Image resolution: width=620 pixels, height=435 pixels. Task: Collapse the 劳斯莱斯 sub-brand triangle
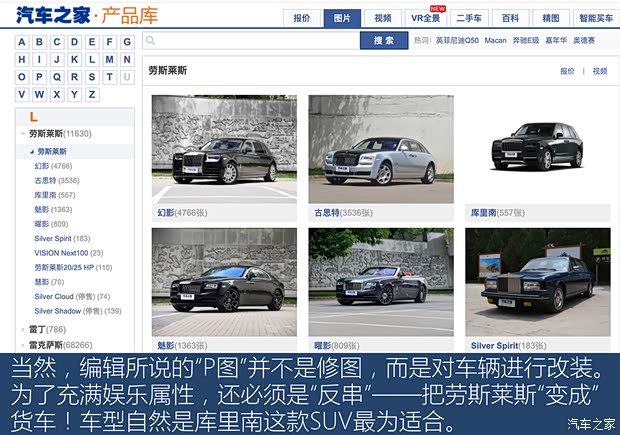pyautogui.click(x=31, y=151)
